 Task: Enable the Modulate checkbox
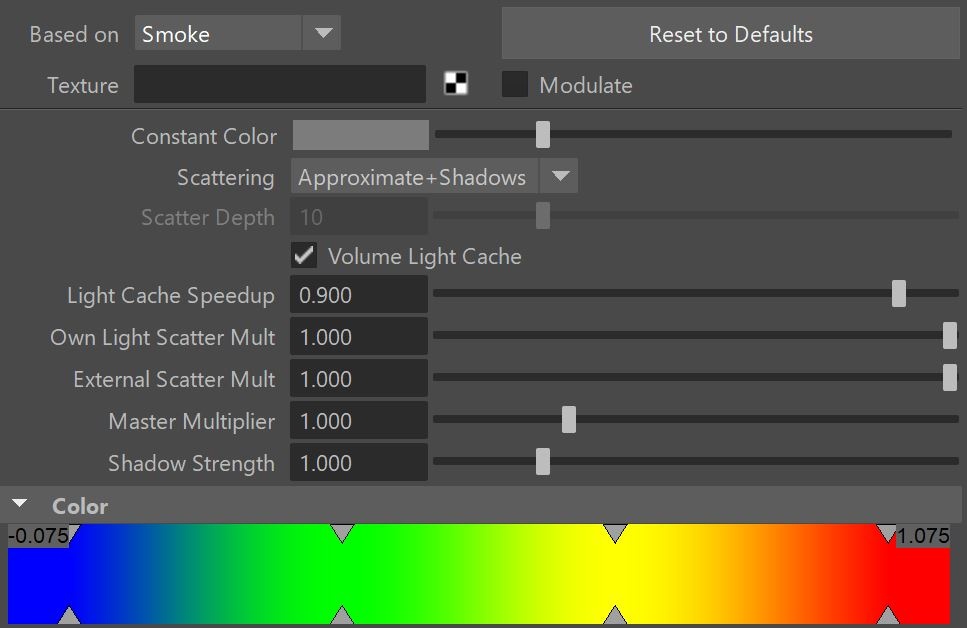[x=515, y=84]
